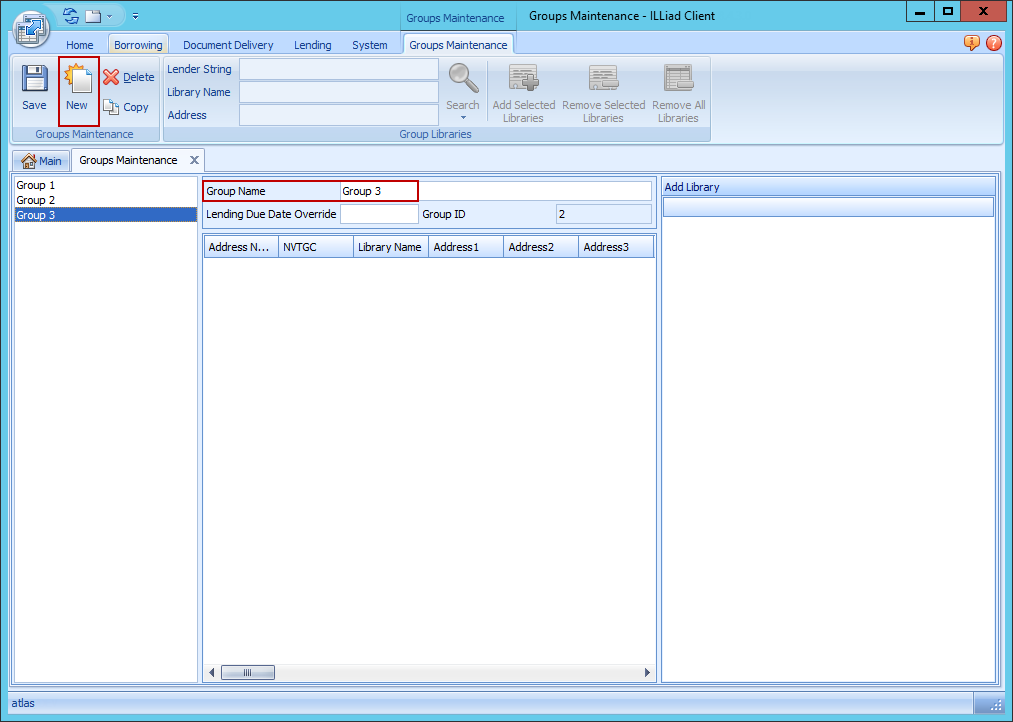
Task: Switch to the Borrowing ribbon tab
Action: point(138,45)
